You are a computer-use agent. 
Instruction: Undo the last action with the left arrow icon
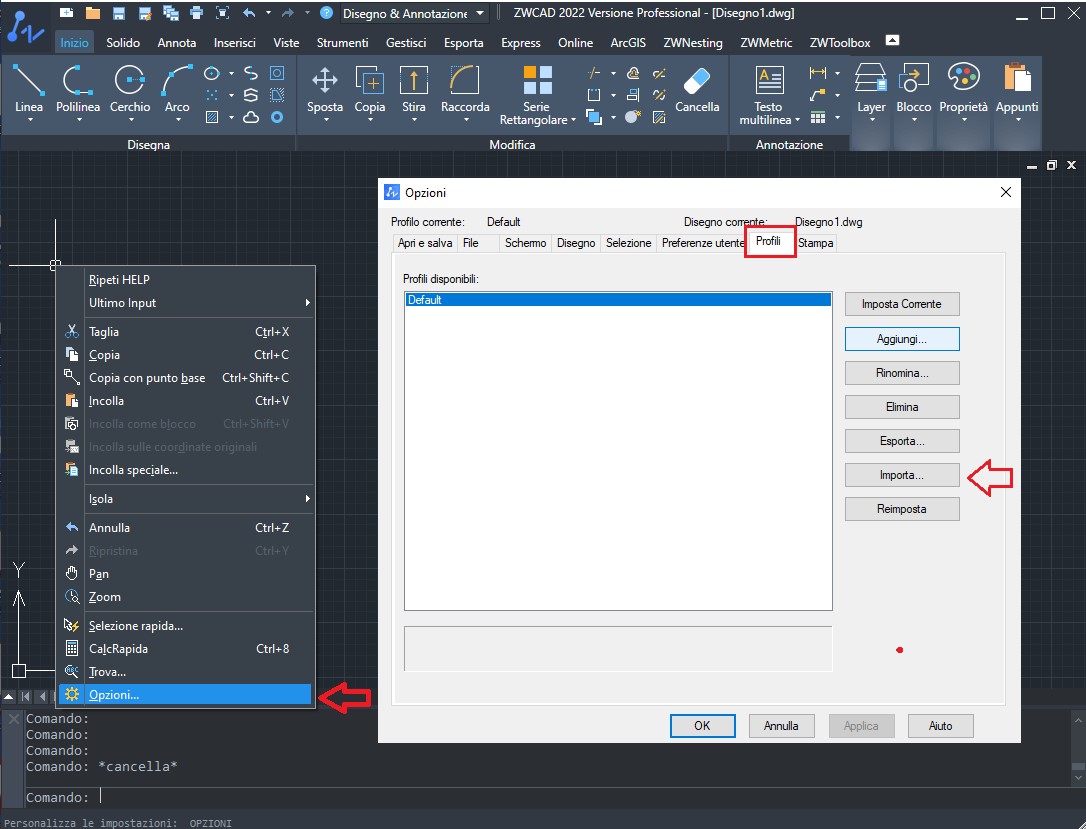click(249, 12)
